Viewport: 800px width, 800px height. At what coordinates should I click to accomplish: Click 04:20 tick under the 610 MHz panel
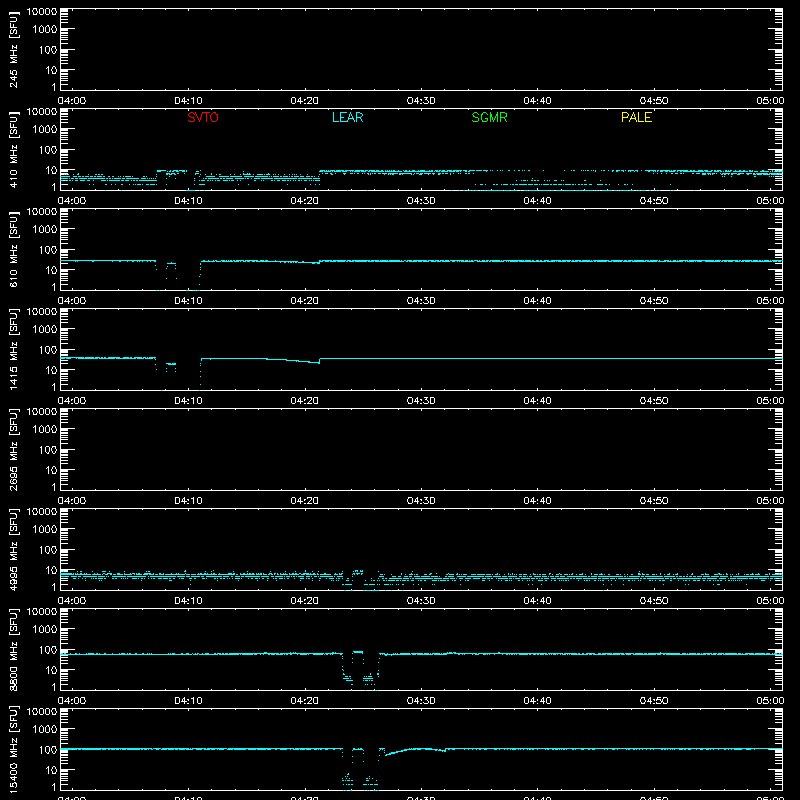point(305,301)
